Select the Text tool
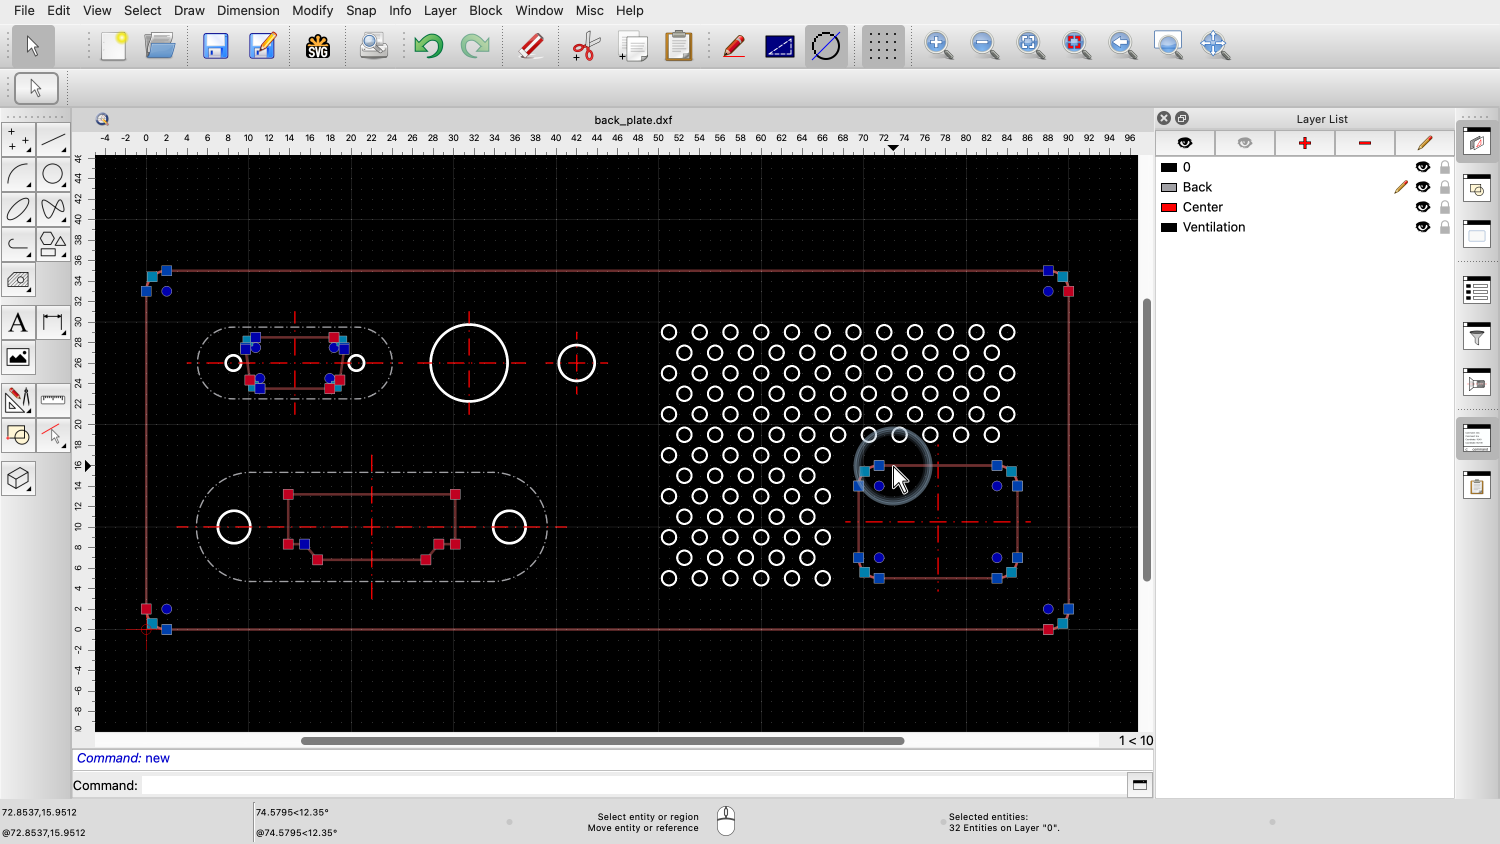1500x844 pixels. tap(18, 323)
